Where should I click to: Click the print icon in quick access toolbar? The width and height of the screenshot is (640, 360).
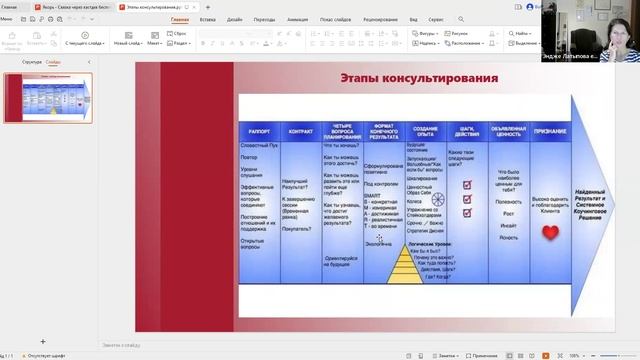pos(50,19)
